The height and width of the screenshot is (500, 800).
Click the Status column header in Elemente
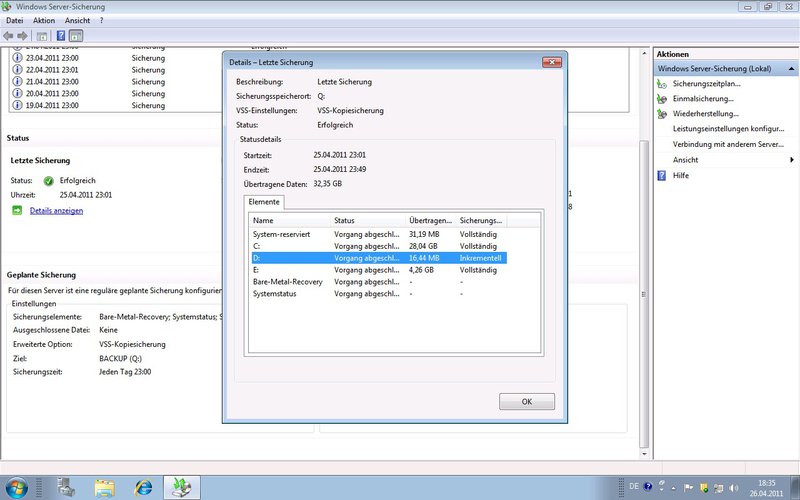[x=368, y=220]
